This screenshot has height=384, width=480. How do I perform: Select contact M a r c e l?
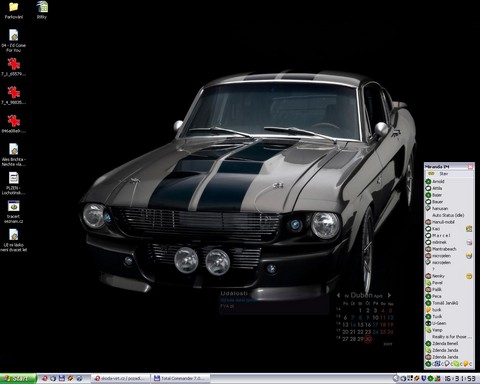(x=449, y=235)
